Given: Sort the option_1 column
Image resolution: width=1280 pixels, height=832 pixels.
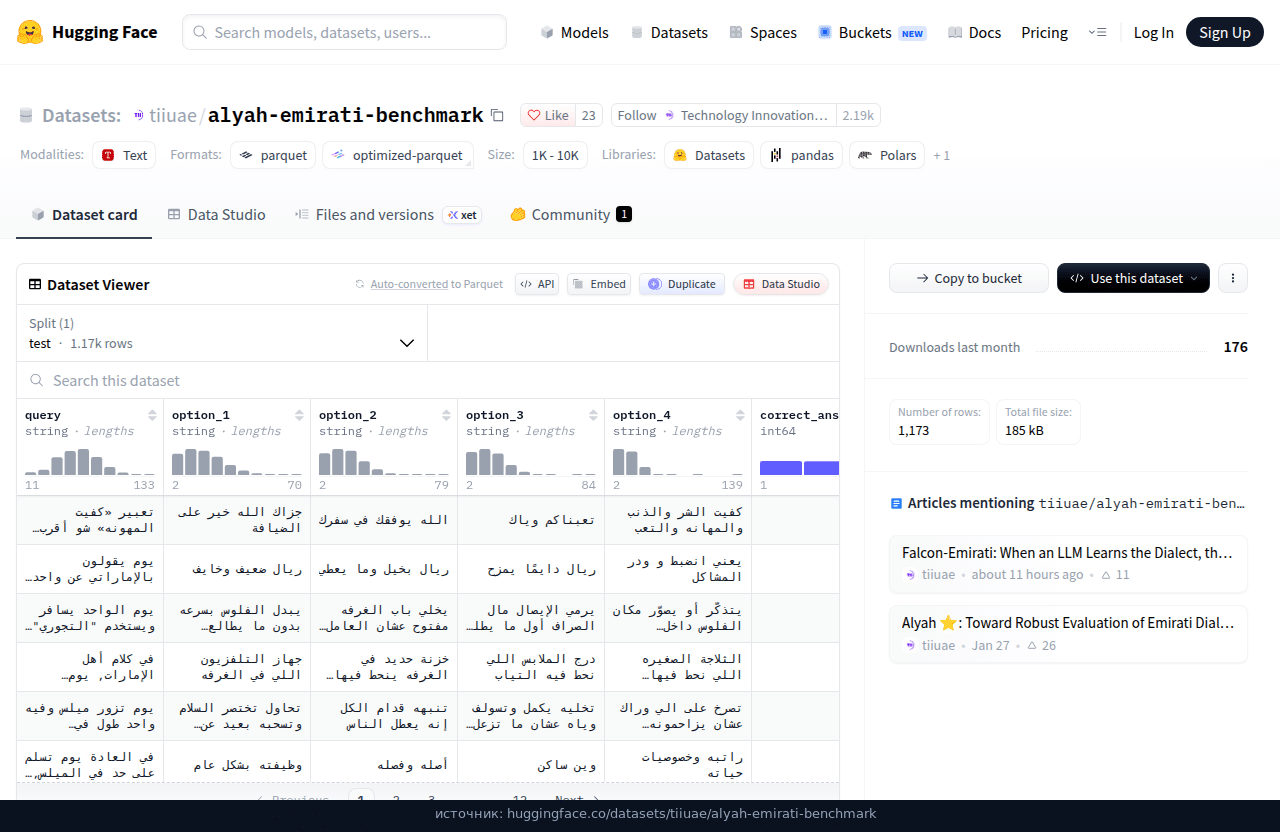Looking at the screenshot, I should coord(299,415).
